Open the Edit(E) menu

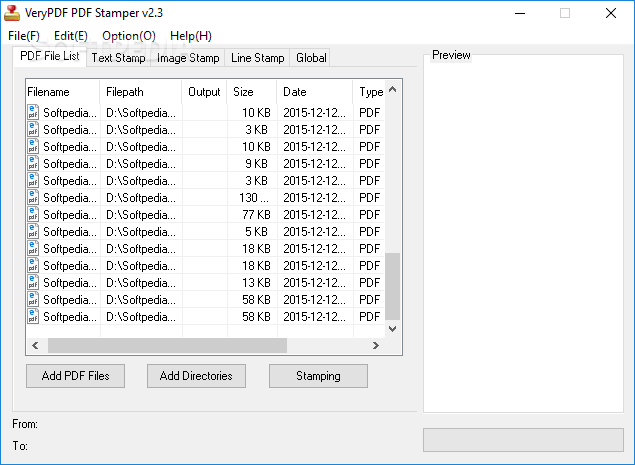point(70,36)
